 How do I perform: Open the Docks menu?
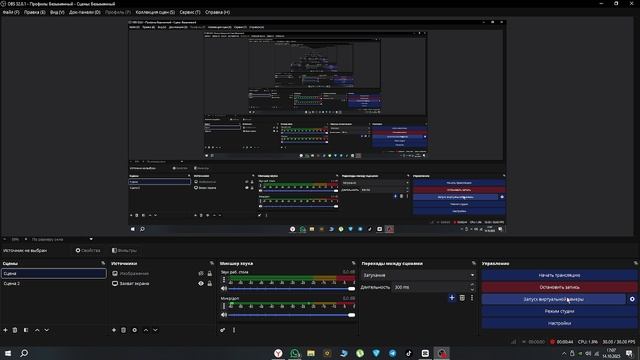(84, 12)
